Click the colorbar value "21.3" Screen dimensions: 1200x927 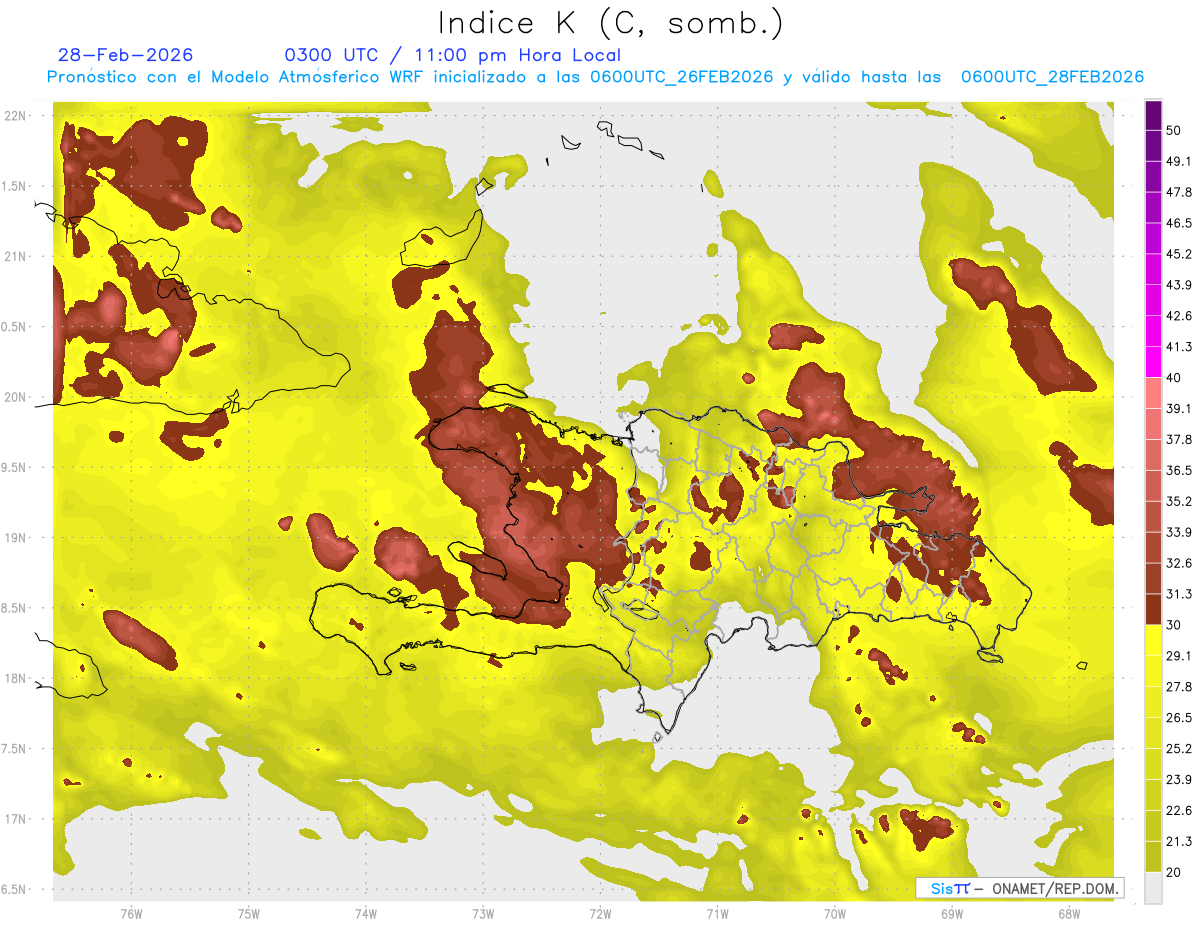(1180, 841)
